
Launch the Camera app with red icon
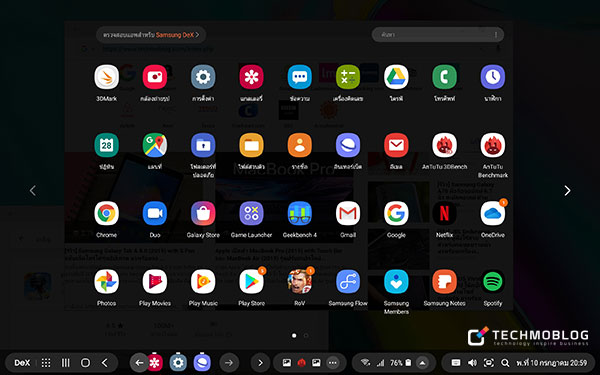tap(155, 77)
